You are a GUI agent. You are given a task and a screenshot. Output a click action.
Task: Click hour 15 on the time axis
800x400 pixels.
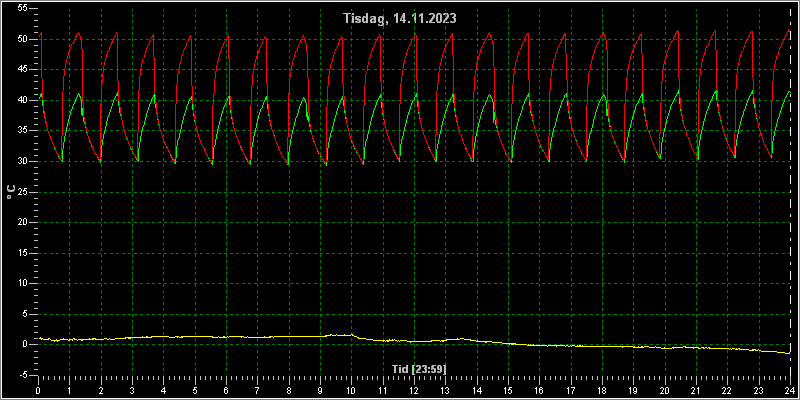point(508,391)
